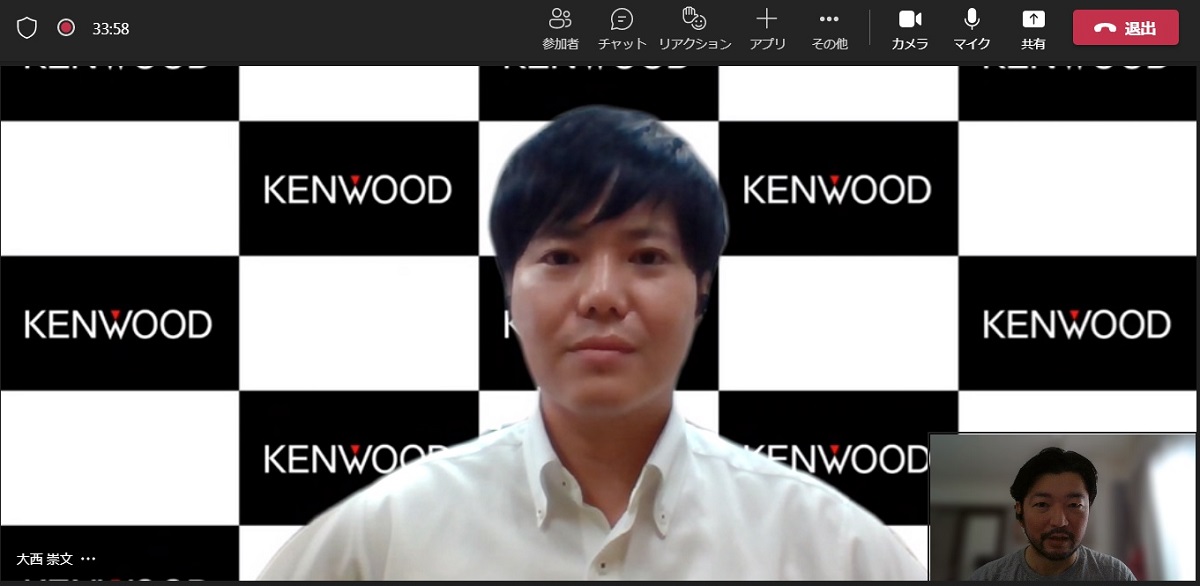Screen dimensions: 1200x586
Task: Toggle the カメラ camera on or off
Action: pos(910,29)
